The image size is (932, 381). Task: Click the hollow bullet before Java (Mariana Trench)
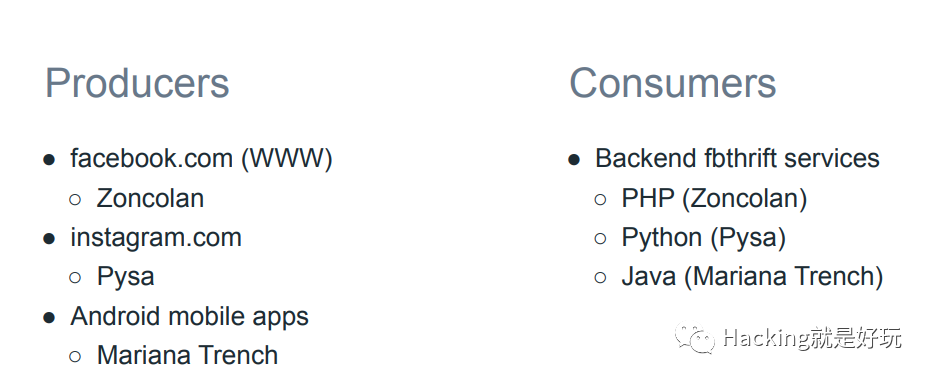(x=600, y=278)
